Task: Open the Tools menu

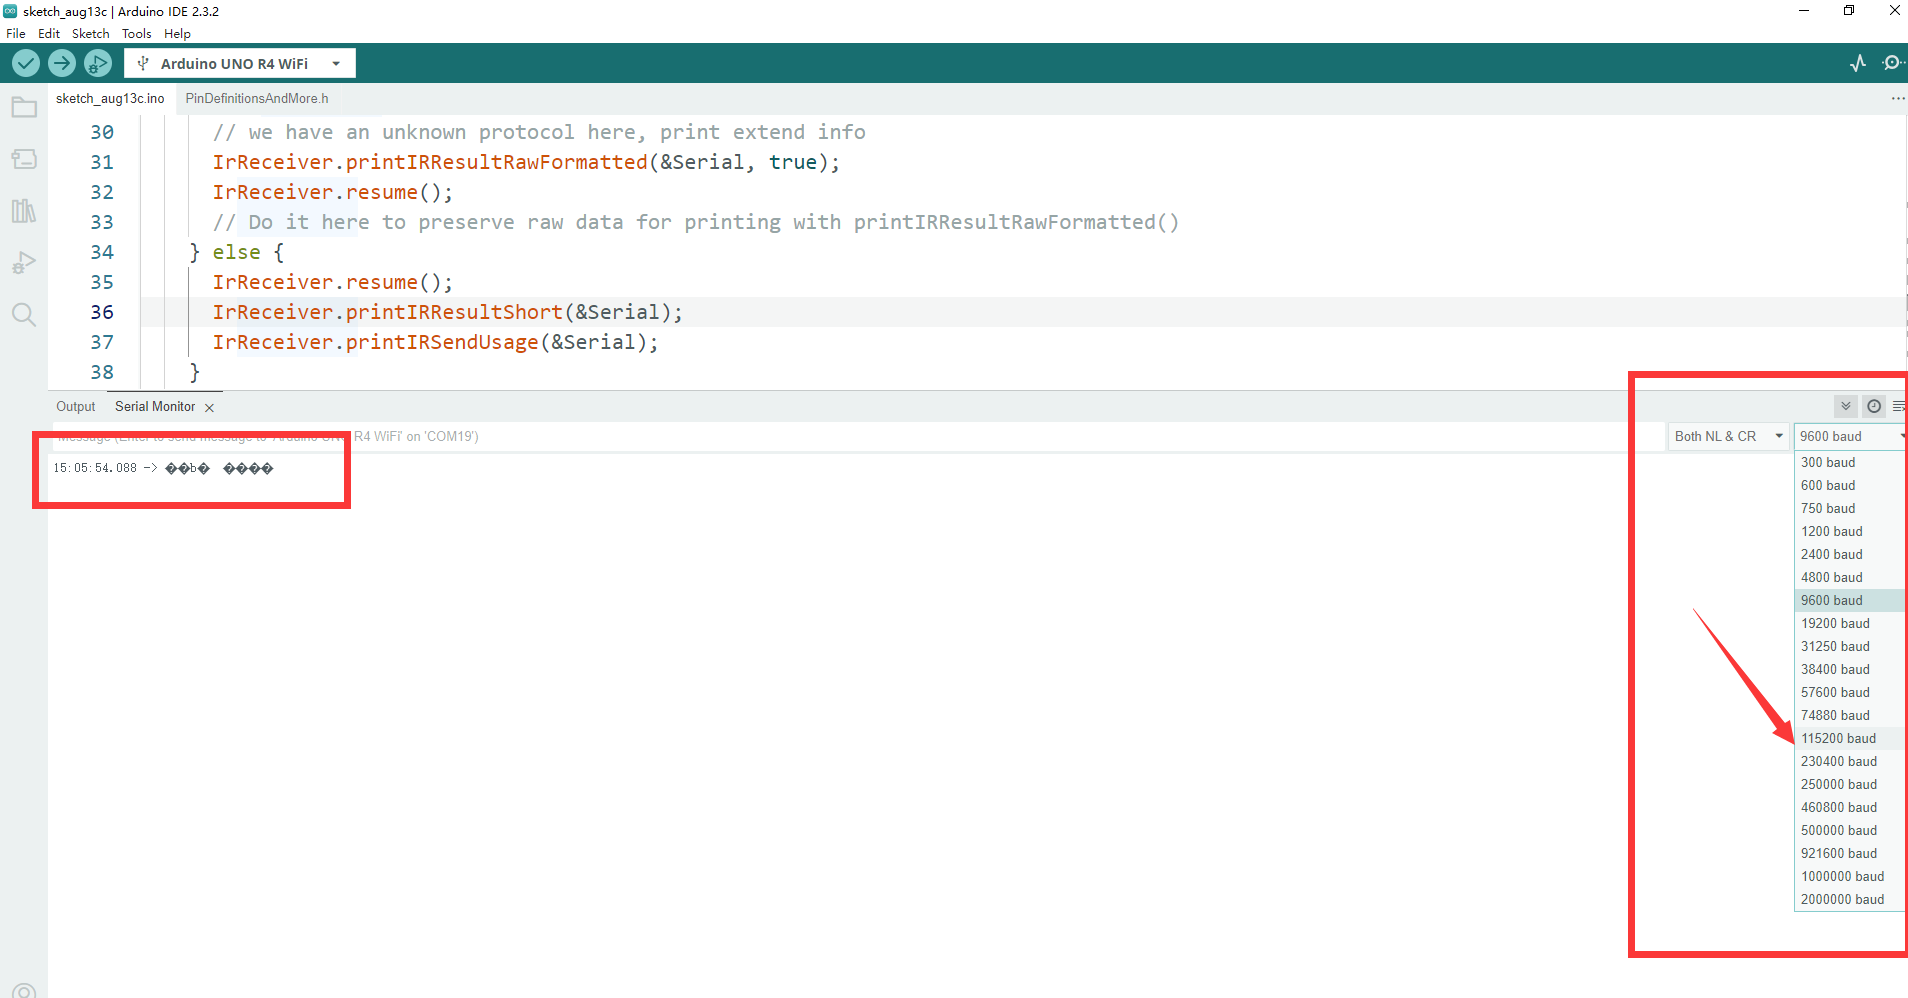Action: (137, 33)
